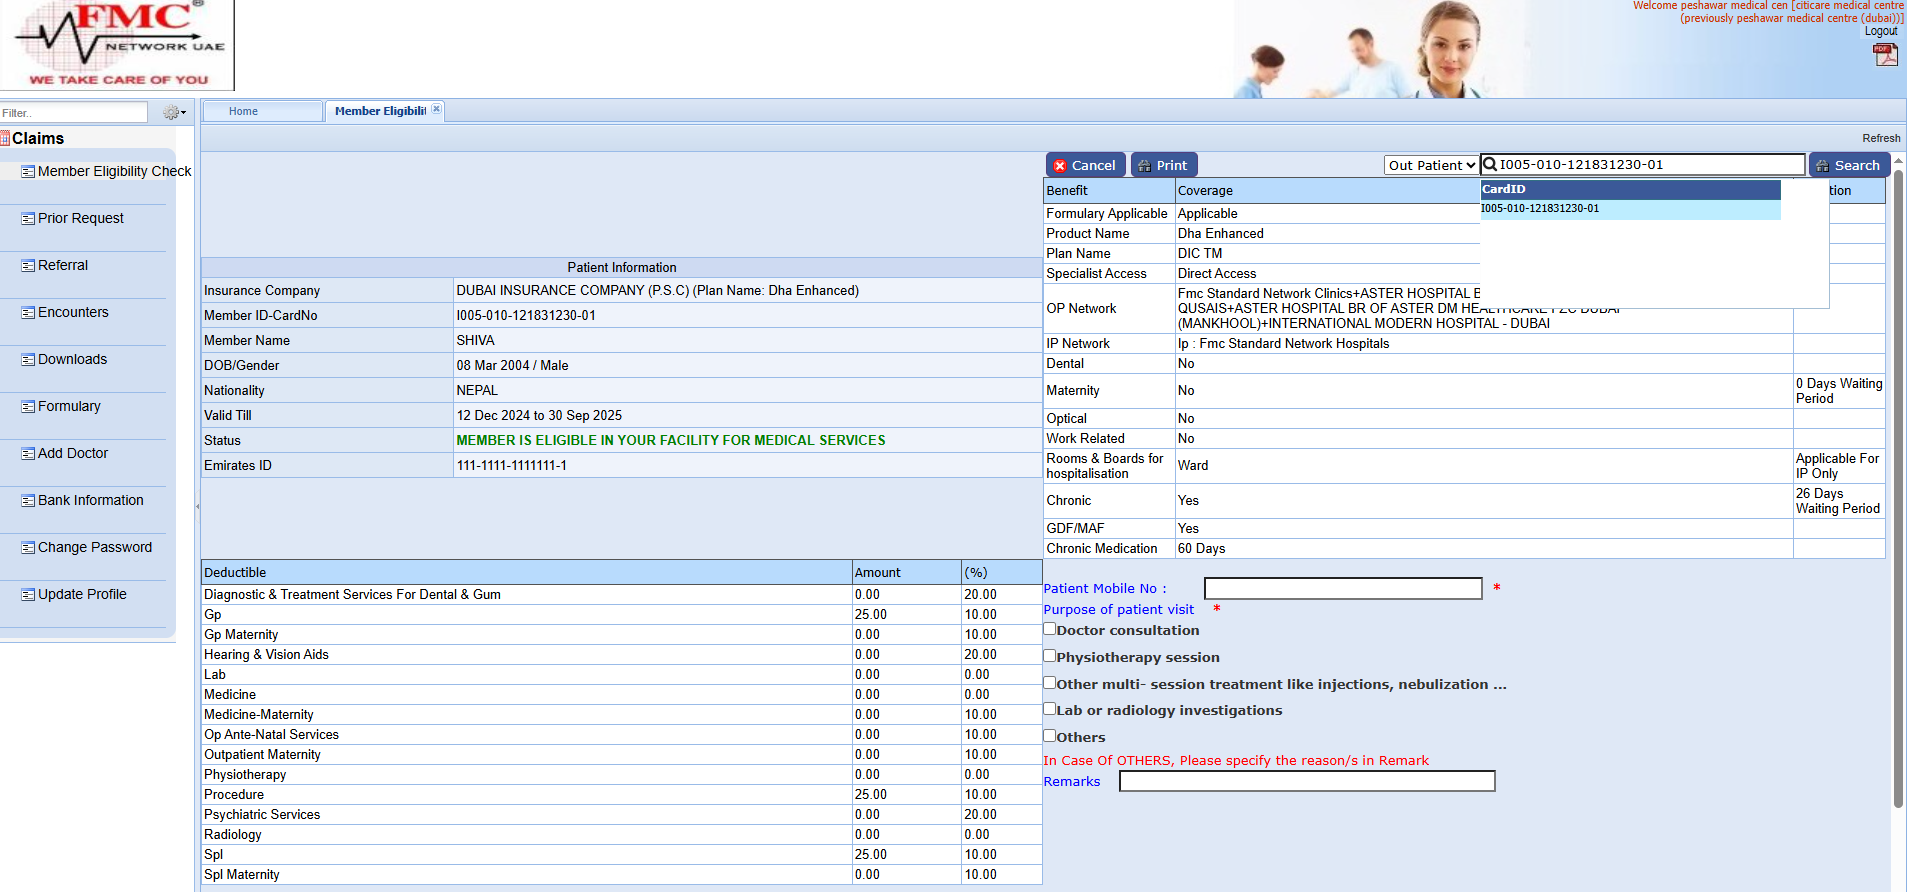Click the PDF export icon
This screenshot has height=892, width=1907.
click(1885, 55)
